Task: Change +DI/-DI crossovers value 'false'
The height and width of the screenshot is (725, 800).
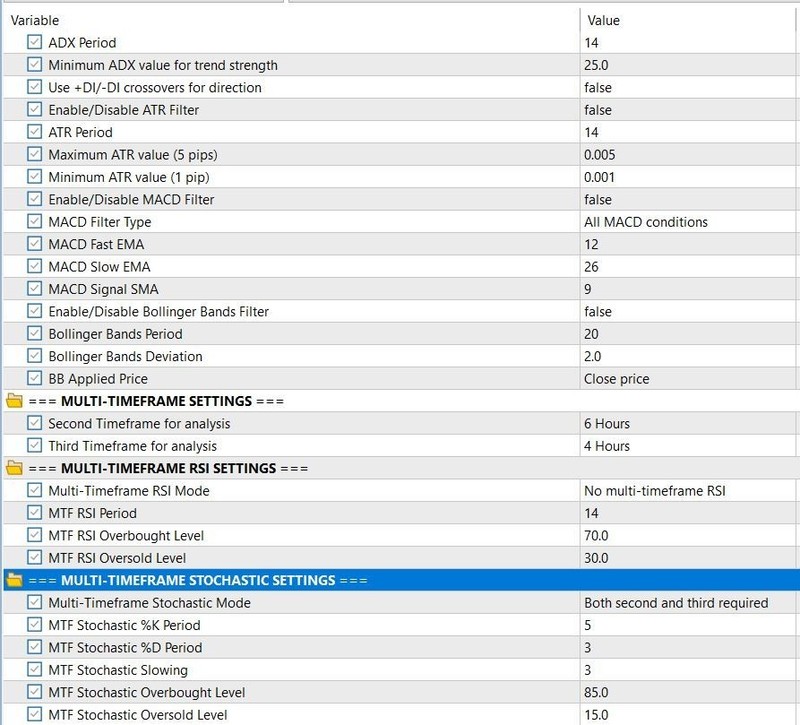Action: (x=689, y=87)
